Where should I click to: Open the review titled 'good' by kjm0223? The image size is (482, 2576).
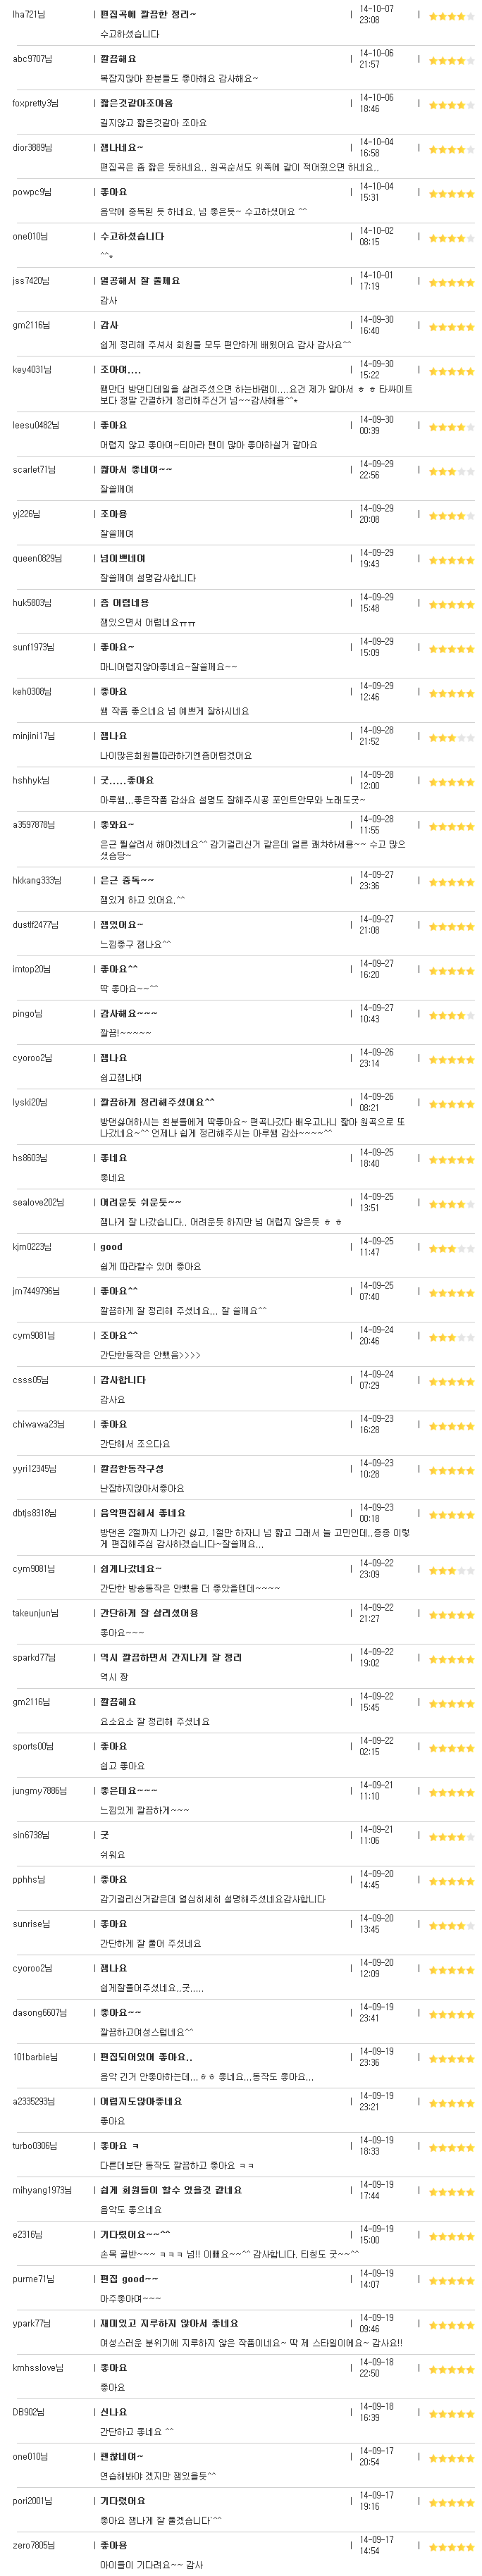click(111, 1247)
